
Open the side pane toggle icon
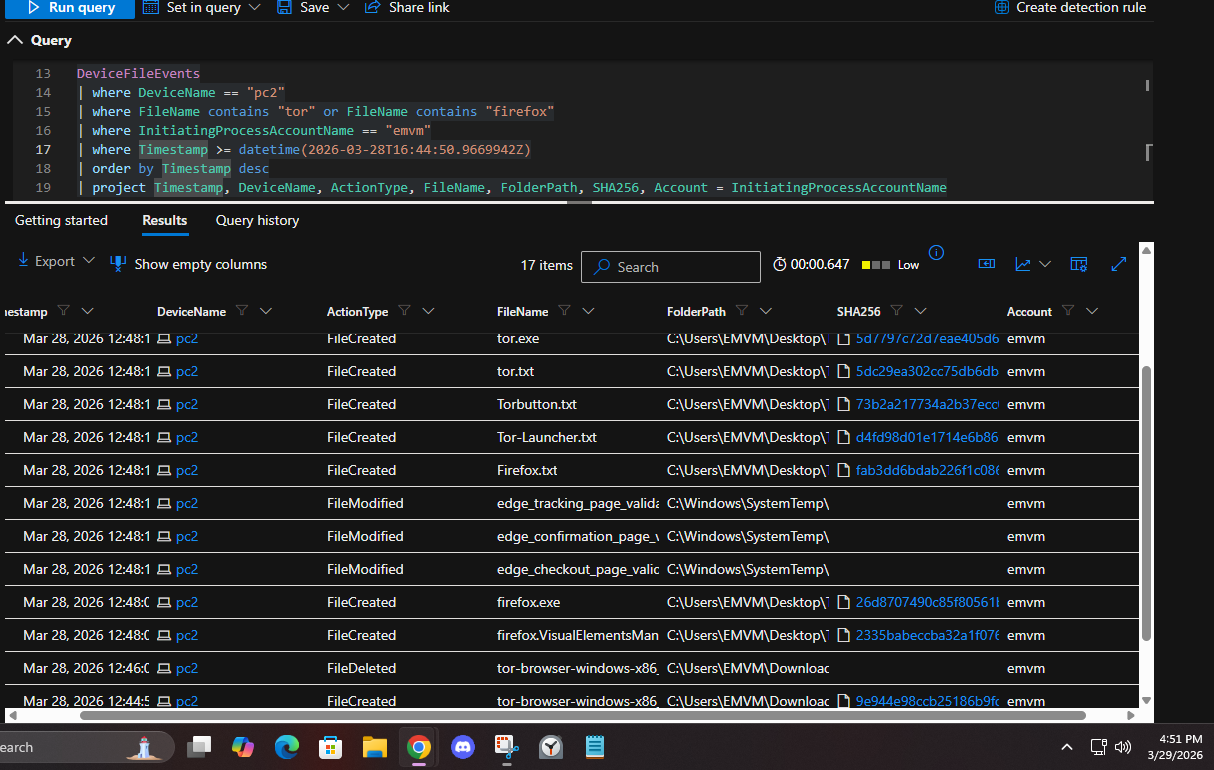click(x=987, y=264)
